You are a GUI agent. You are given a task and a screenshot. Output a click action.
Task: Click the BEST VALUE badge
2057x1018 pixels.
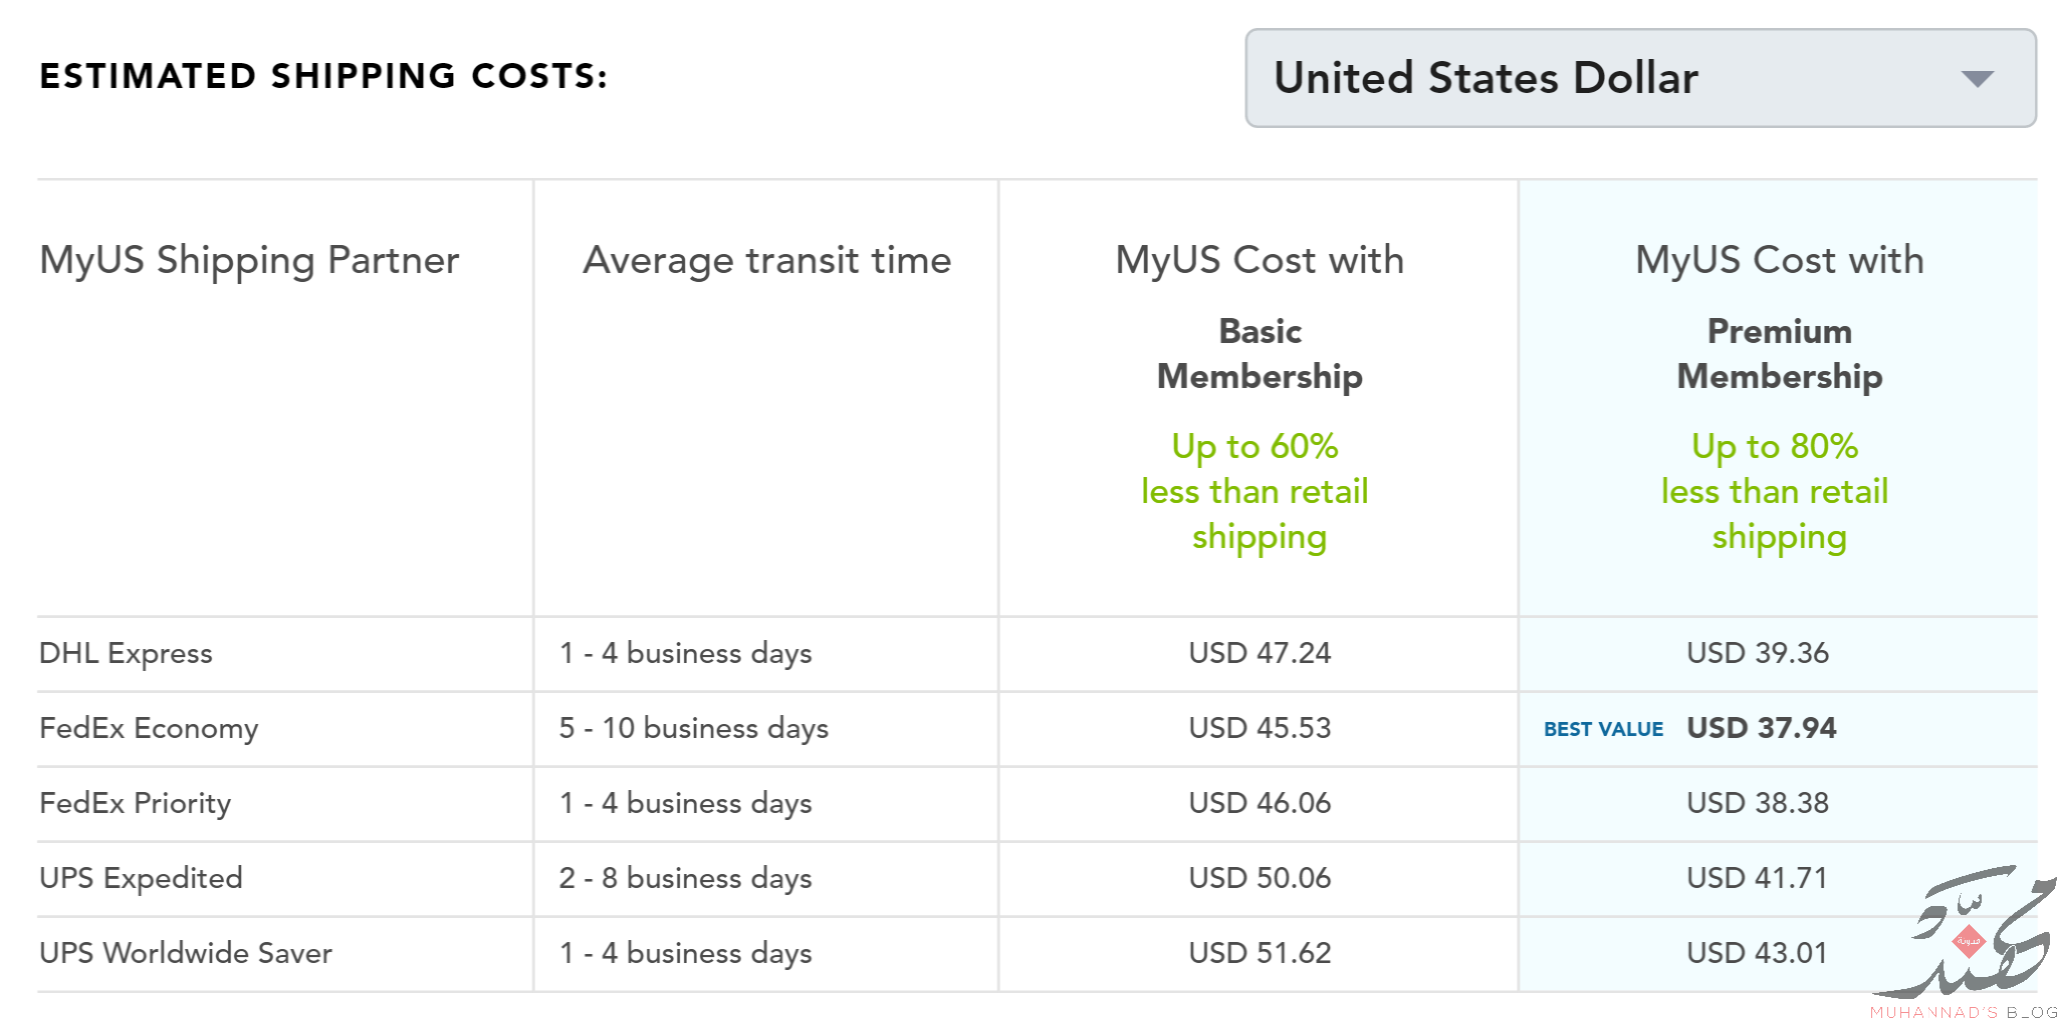[x=1603, y=729]
